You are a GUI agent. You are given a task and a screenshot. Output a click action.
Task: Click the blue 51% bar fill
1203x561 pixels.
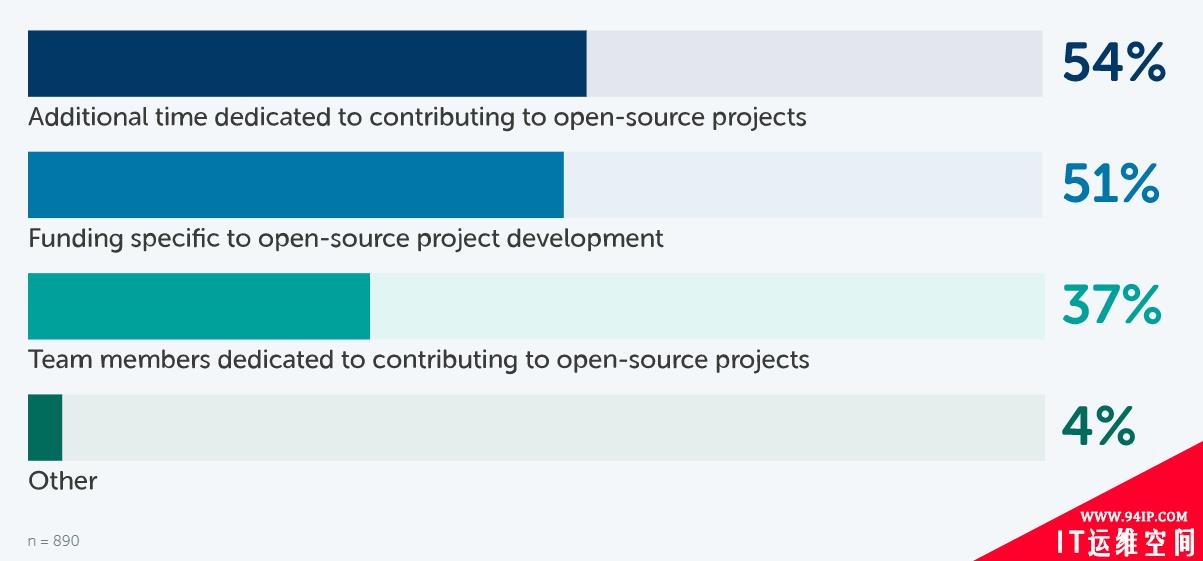[x=295, y=184]
